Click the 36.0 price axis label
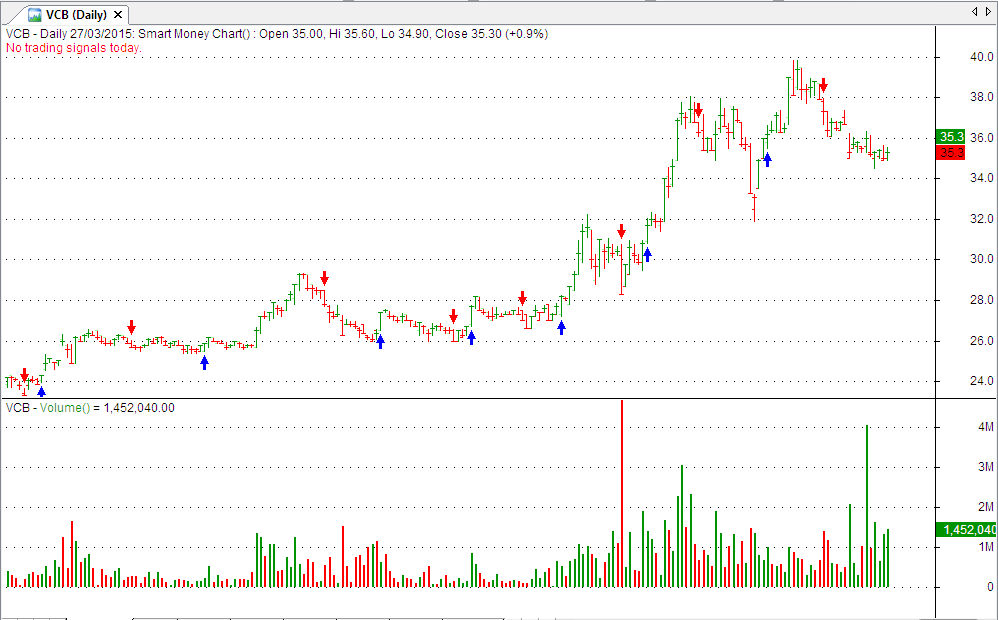This screenshot has height=620, width=998. pyautogui.click(x=981, y=137)
